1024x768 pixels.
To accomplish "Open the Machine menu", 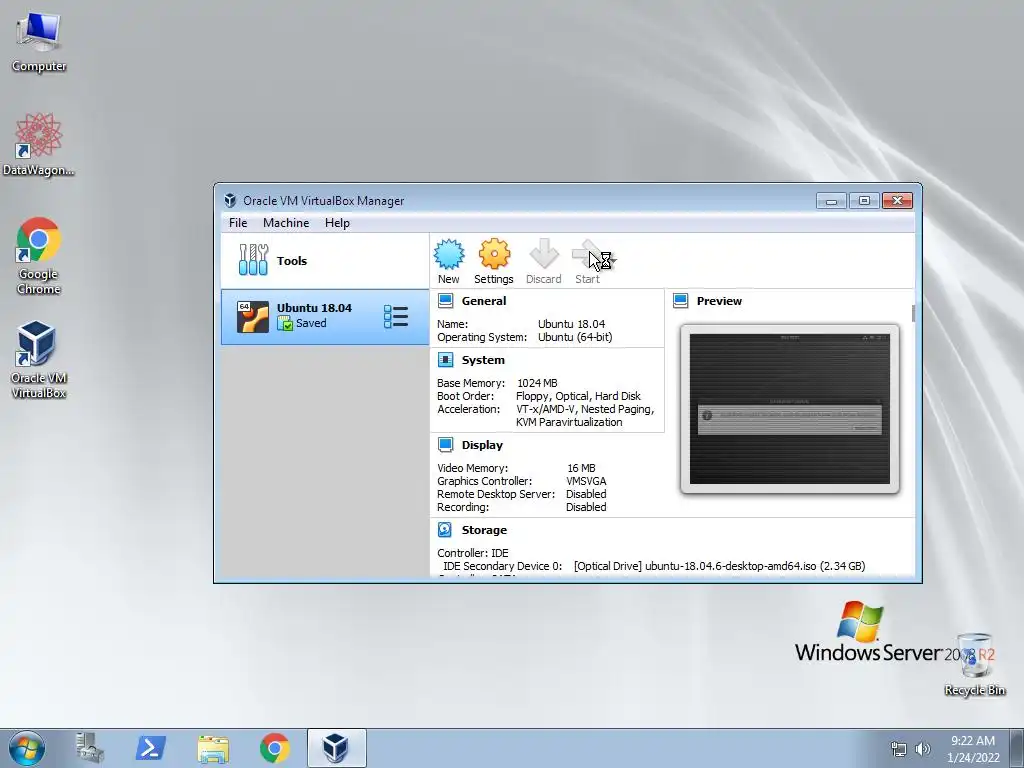I will pyautogui.click(x=286, y=223).
